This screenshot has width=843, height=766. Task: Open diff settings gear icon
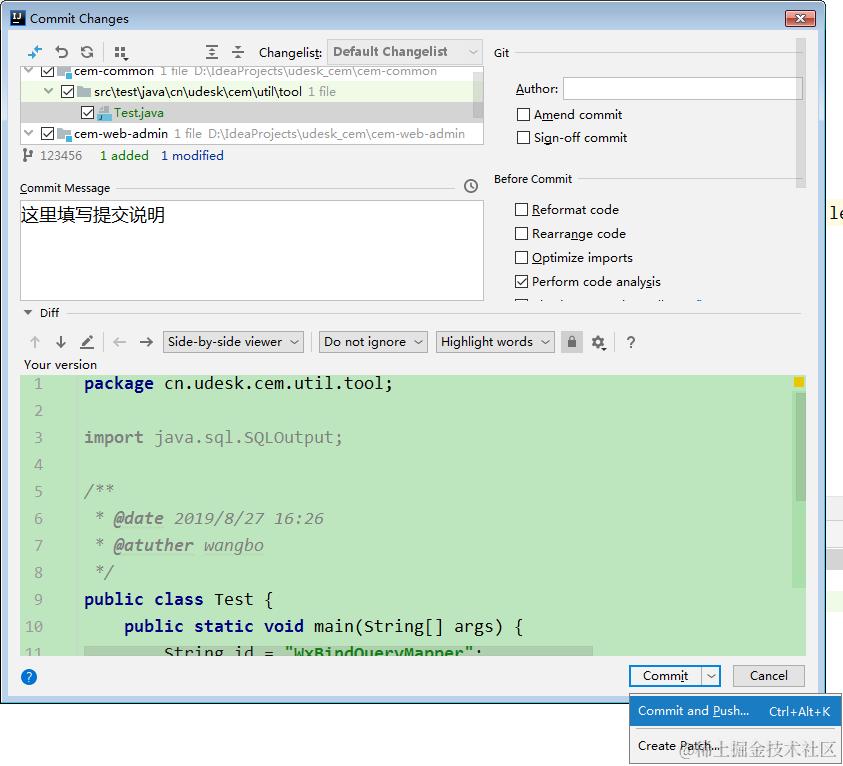point(598,342)
